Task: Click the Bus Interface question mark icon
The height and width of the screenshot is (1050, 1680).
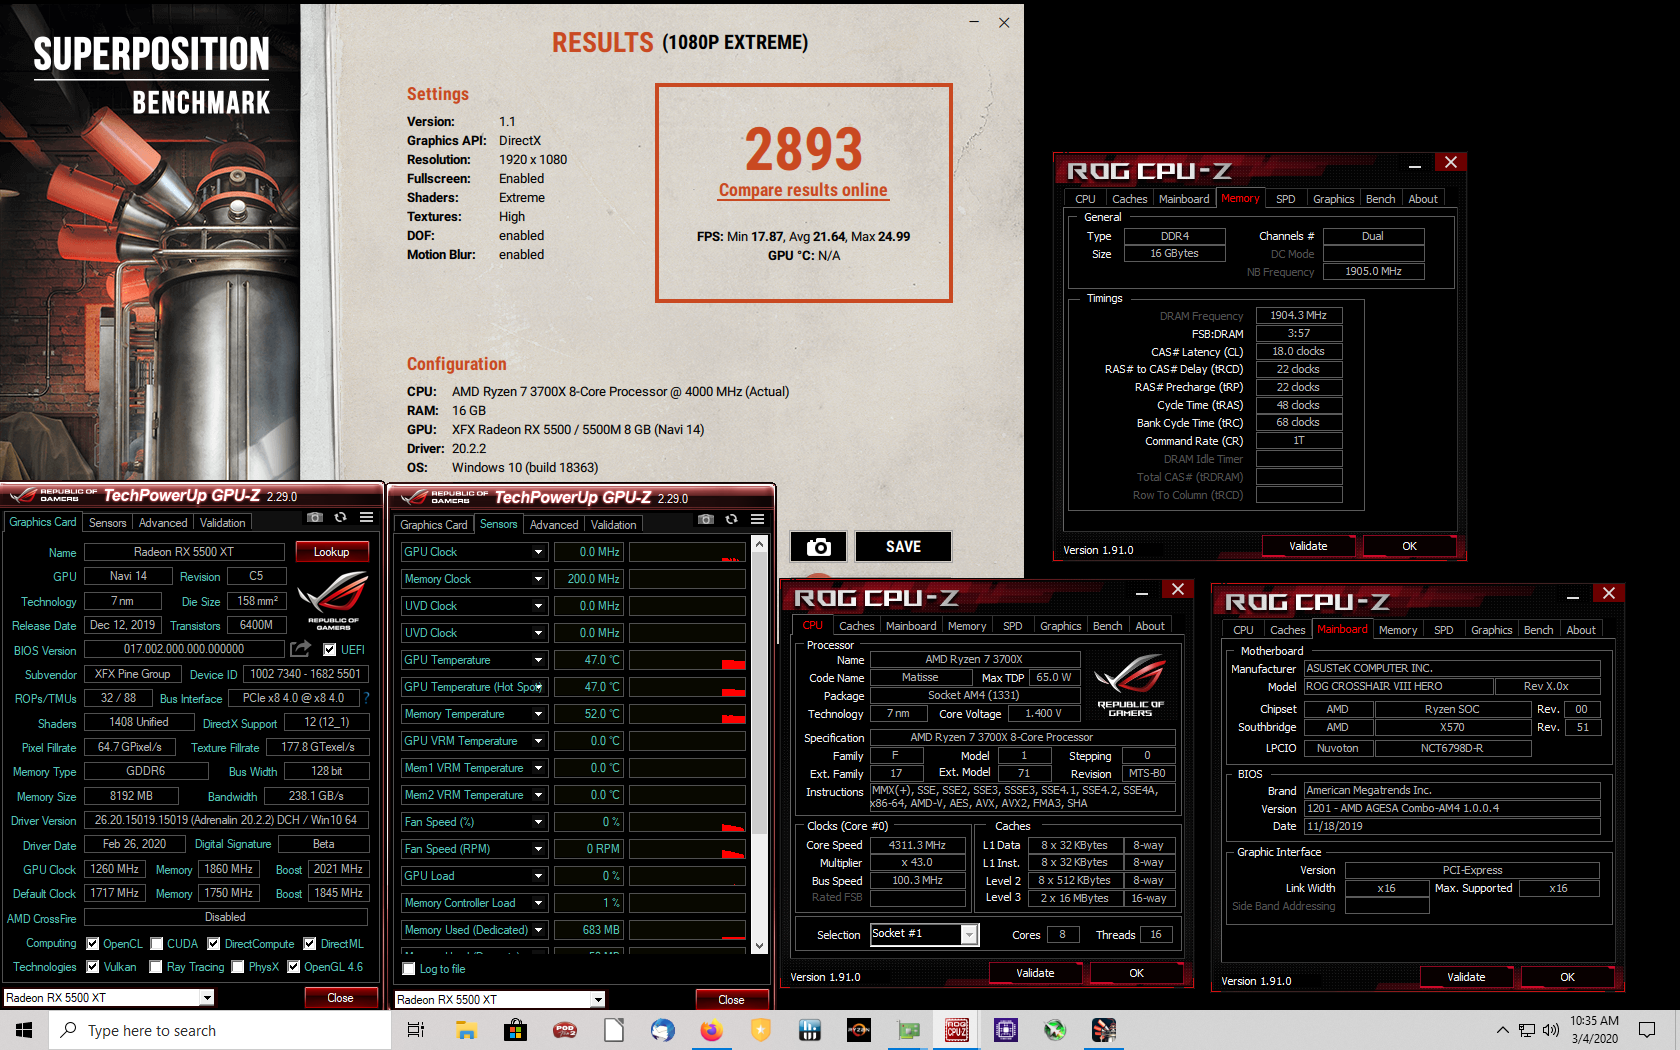Action: [366, 697]
